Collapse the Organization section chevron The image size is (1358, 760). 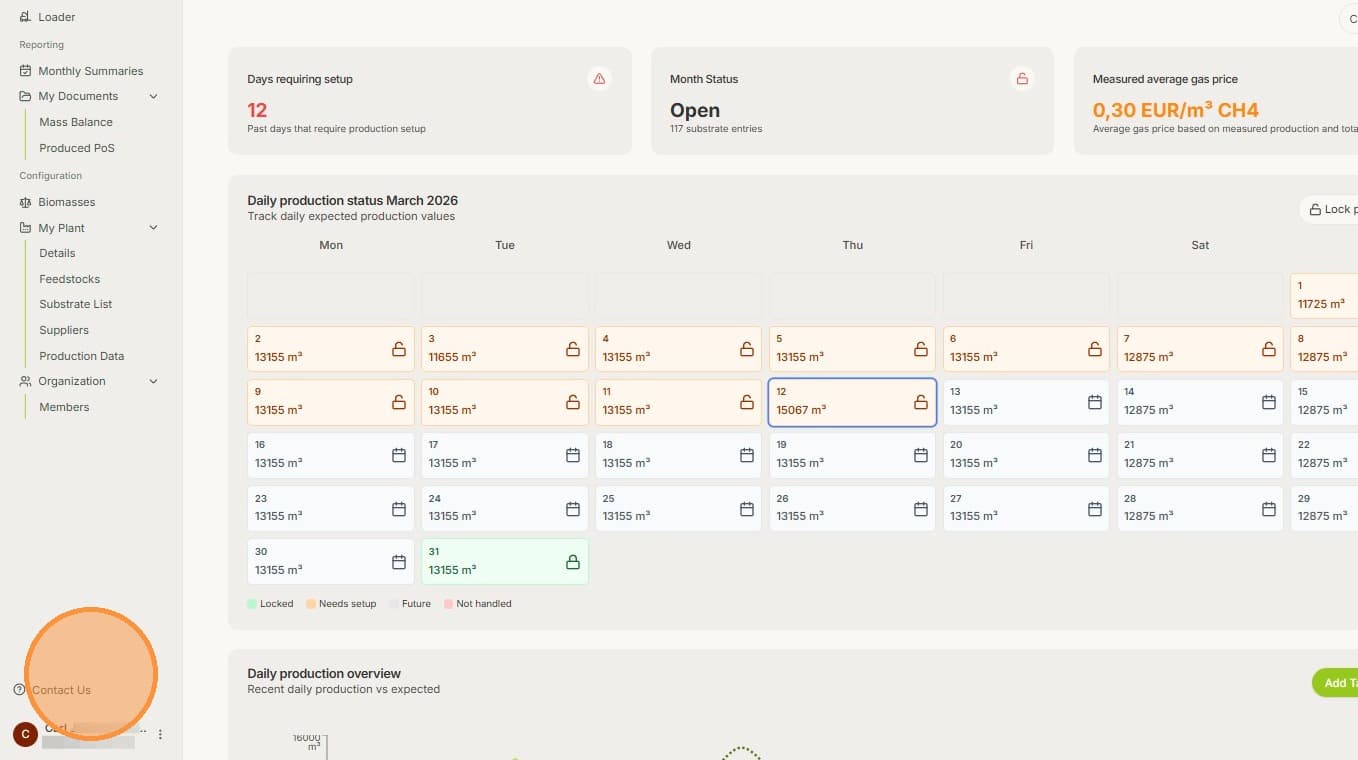coord(153,381)
